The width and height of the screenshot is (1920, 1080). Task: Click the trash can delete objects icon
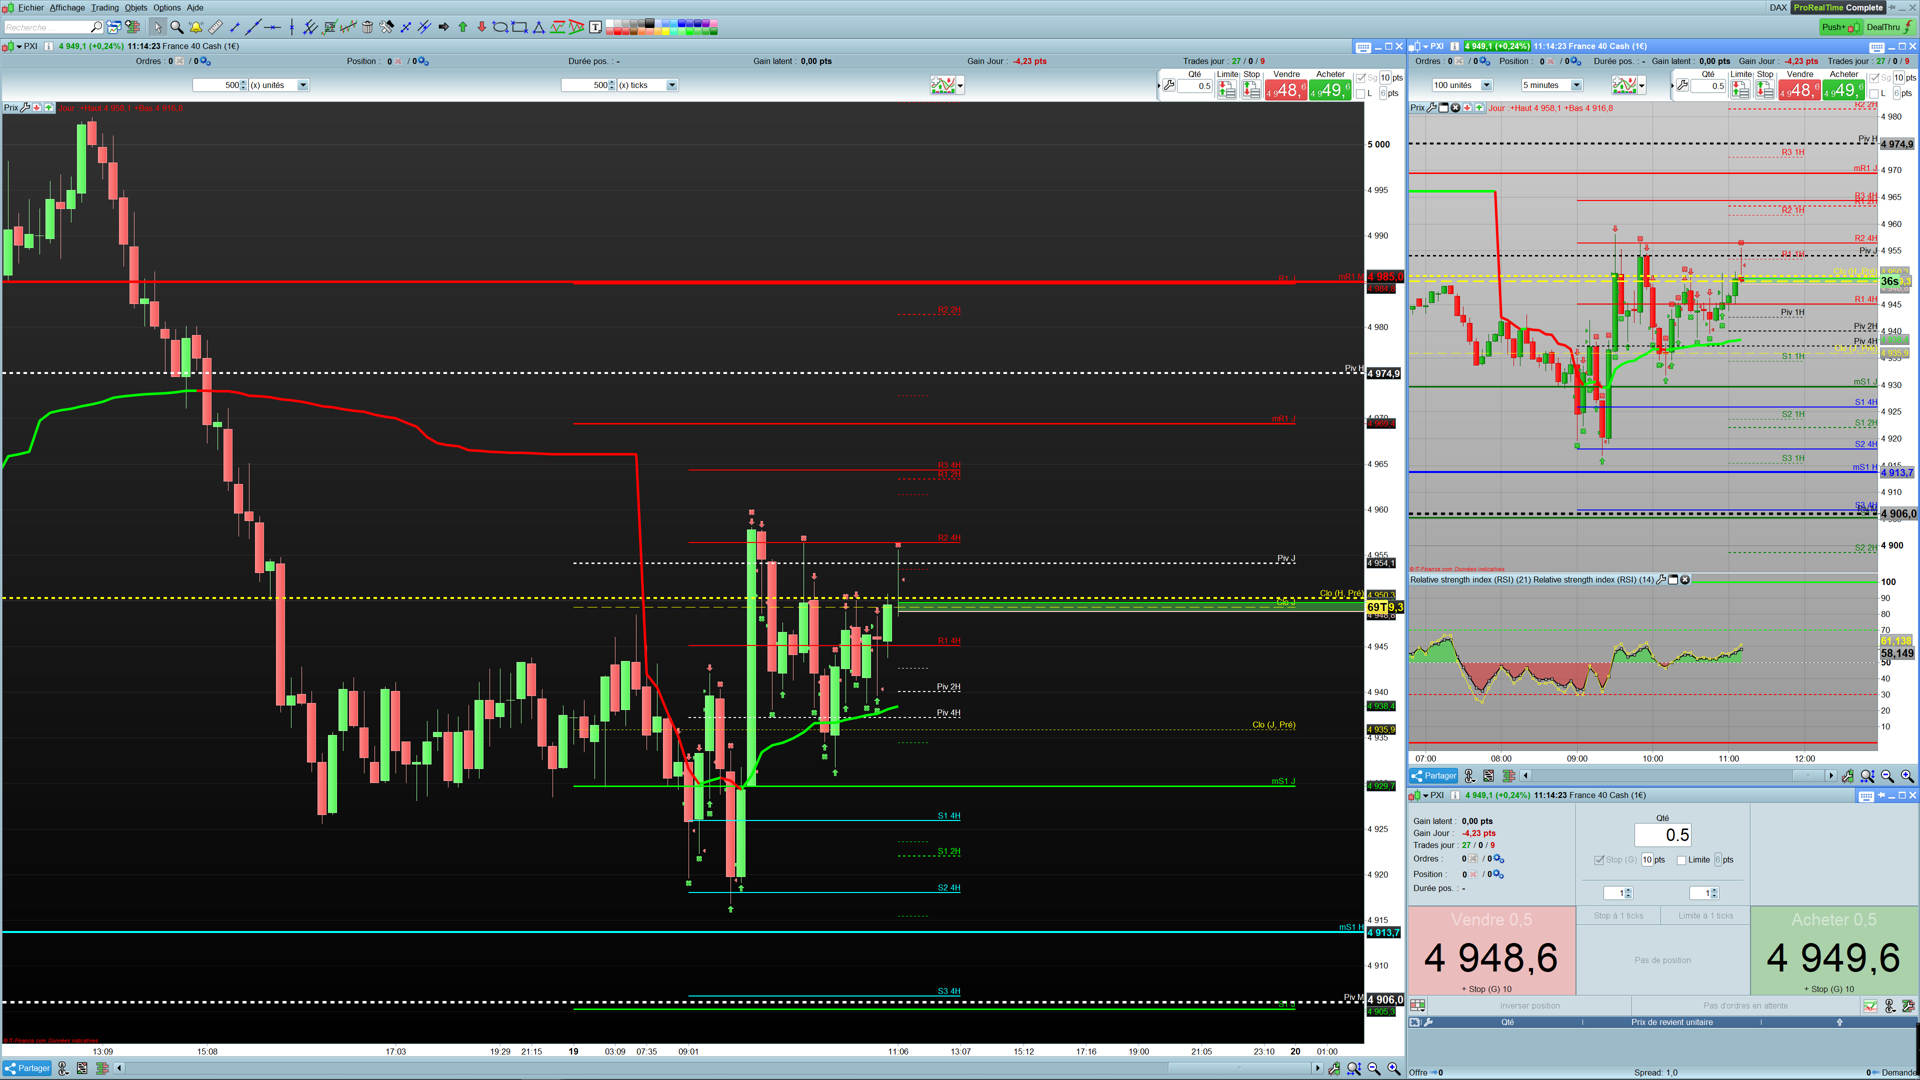pos(367,27)
